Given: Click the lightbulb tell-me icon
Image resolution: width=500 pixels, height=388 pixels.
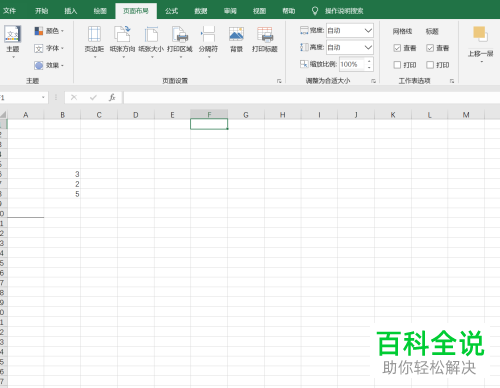Looking at the screenshot, I should [x=315, y=11].
